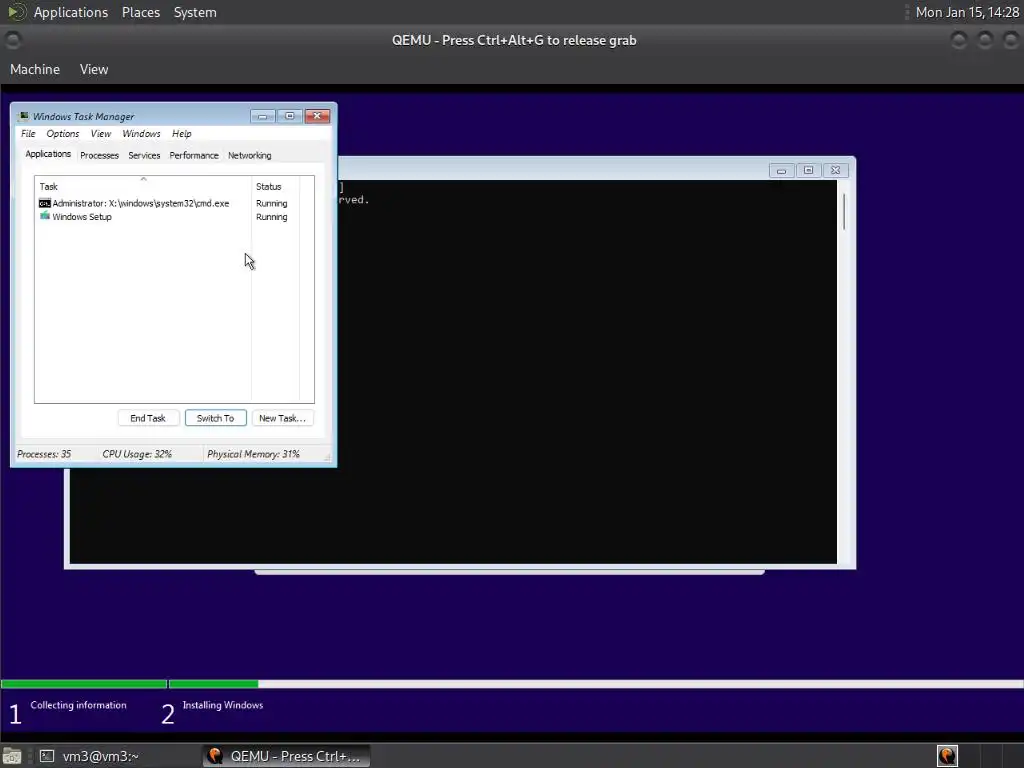
Task: Click the Switch To button
Action: point(216,418)
